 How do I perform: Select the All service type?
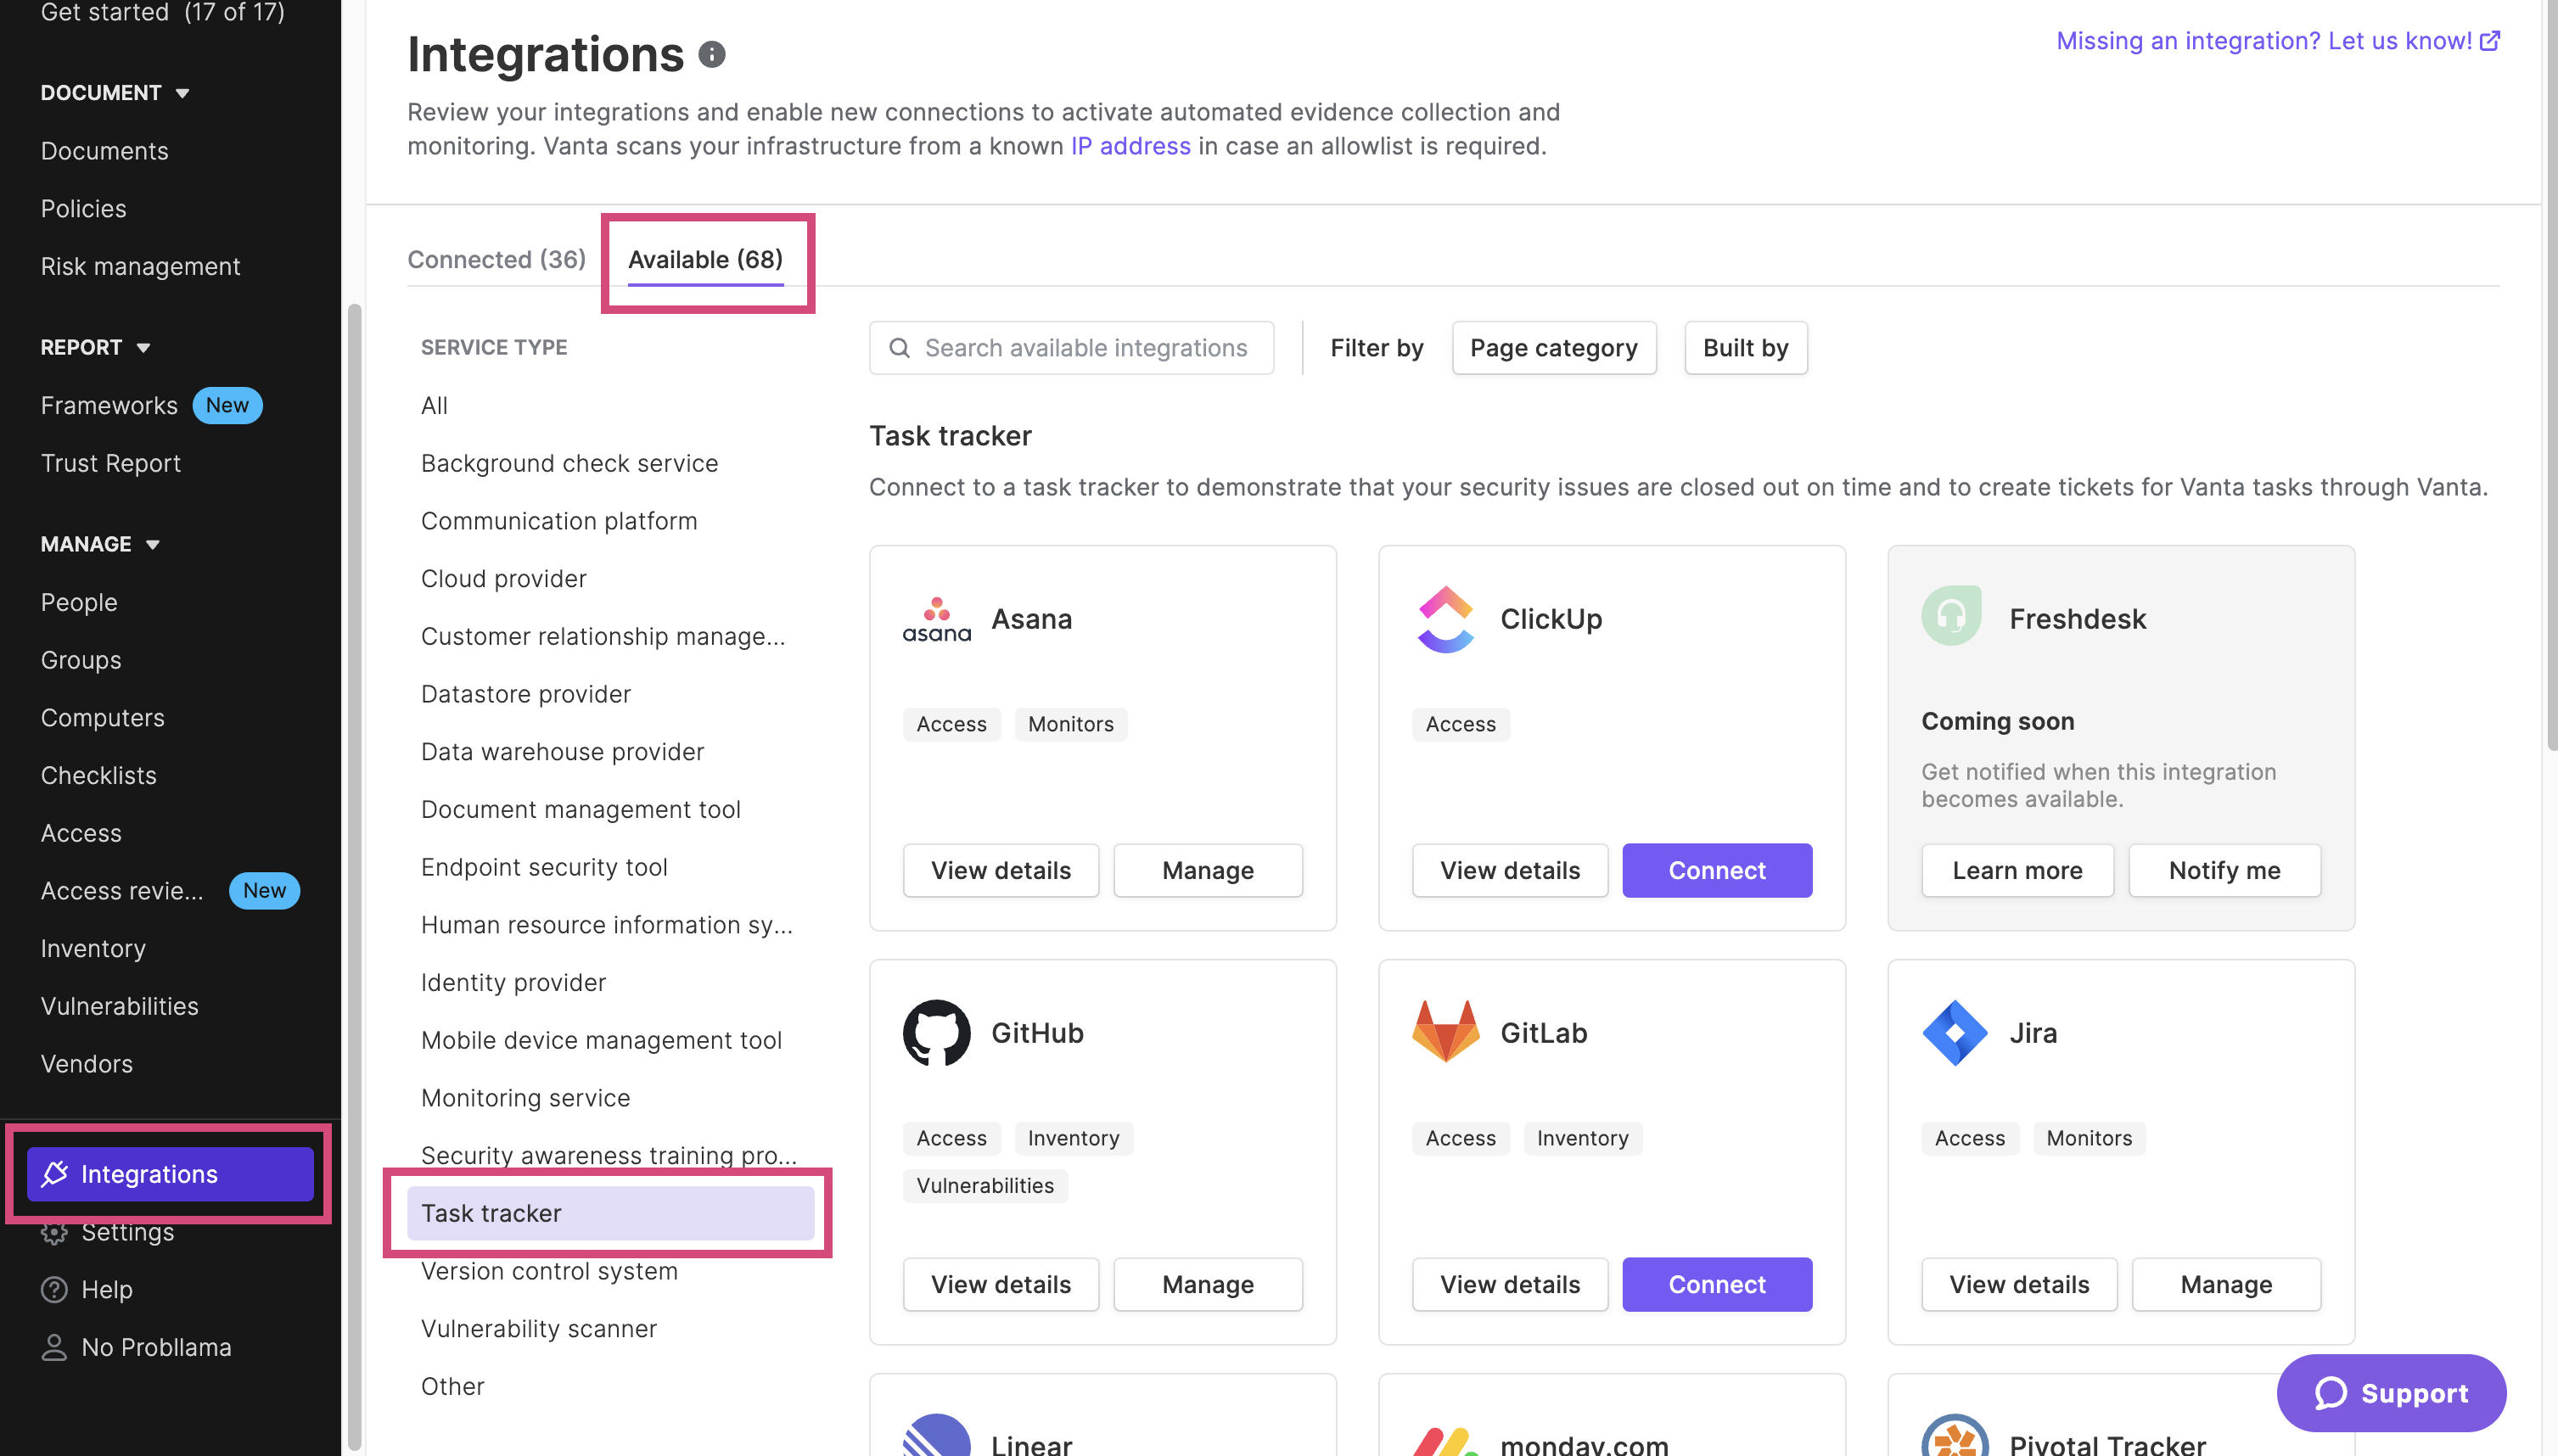click(434, 405)
